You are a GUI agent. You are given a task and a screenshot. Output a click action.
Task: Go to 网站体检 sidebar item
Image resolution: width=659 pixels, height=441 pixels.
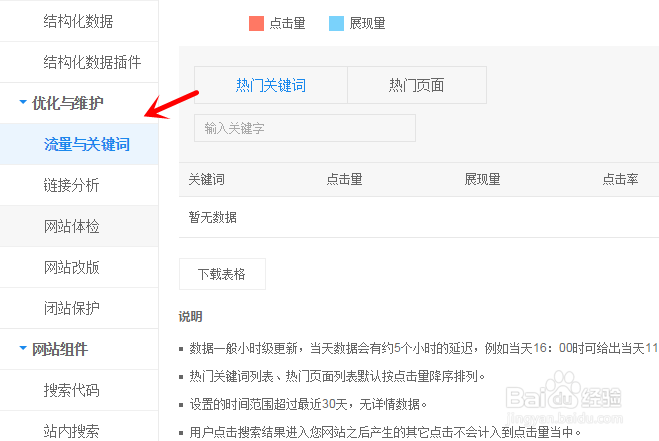pyautogui.click(x=79, y=226)
